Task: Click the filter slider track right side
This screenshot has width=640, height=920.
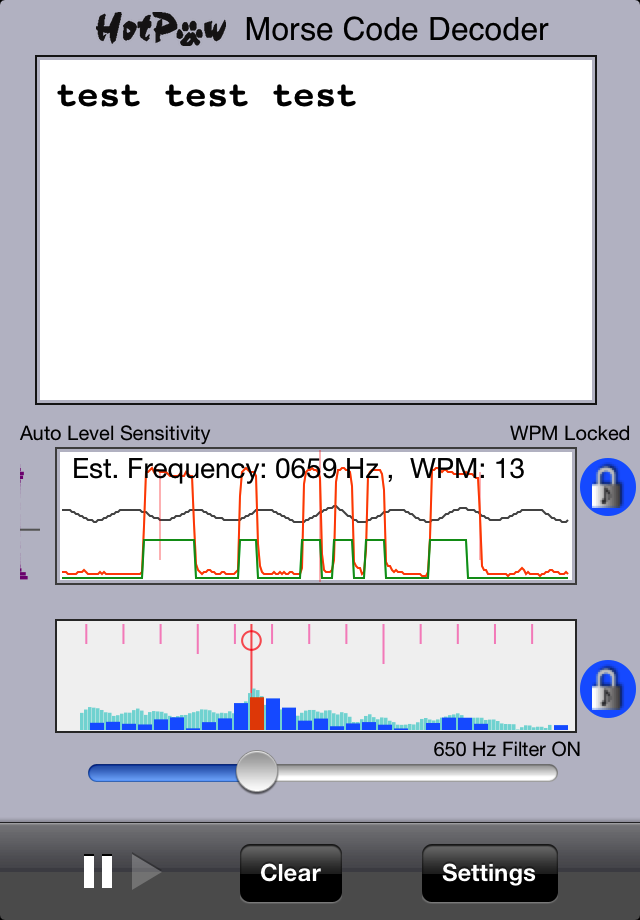Action: click(x=417, y=773)
